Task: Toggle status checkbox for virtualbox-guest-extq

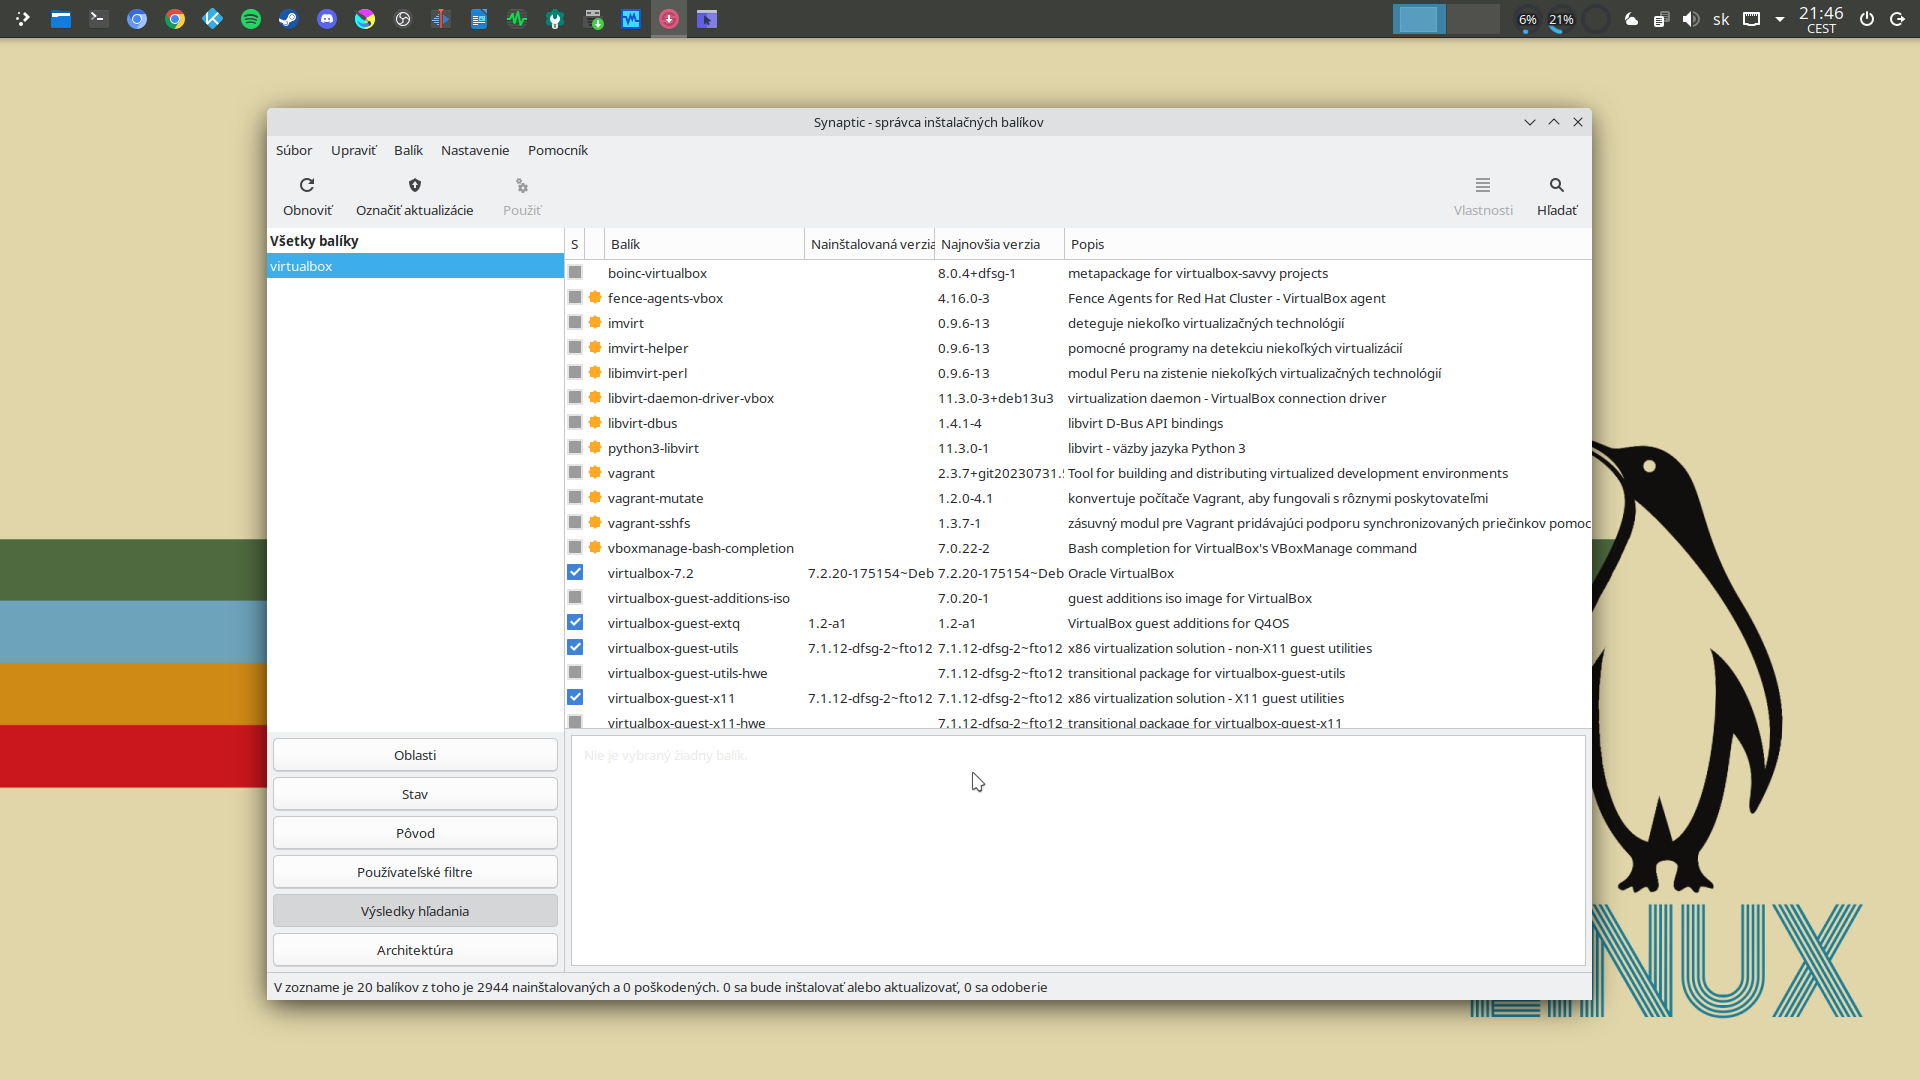Action: (575, 623)
